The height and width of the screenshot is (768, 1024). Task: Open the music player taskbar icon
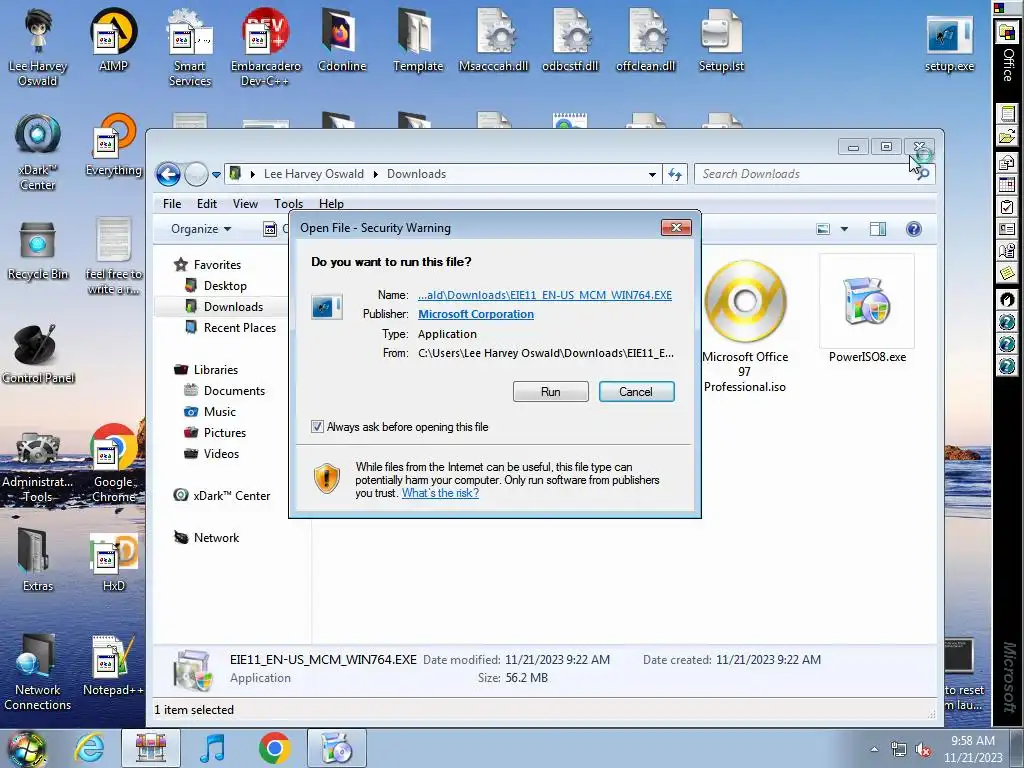click(212, 748)
